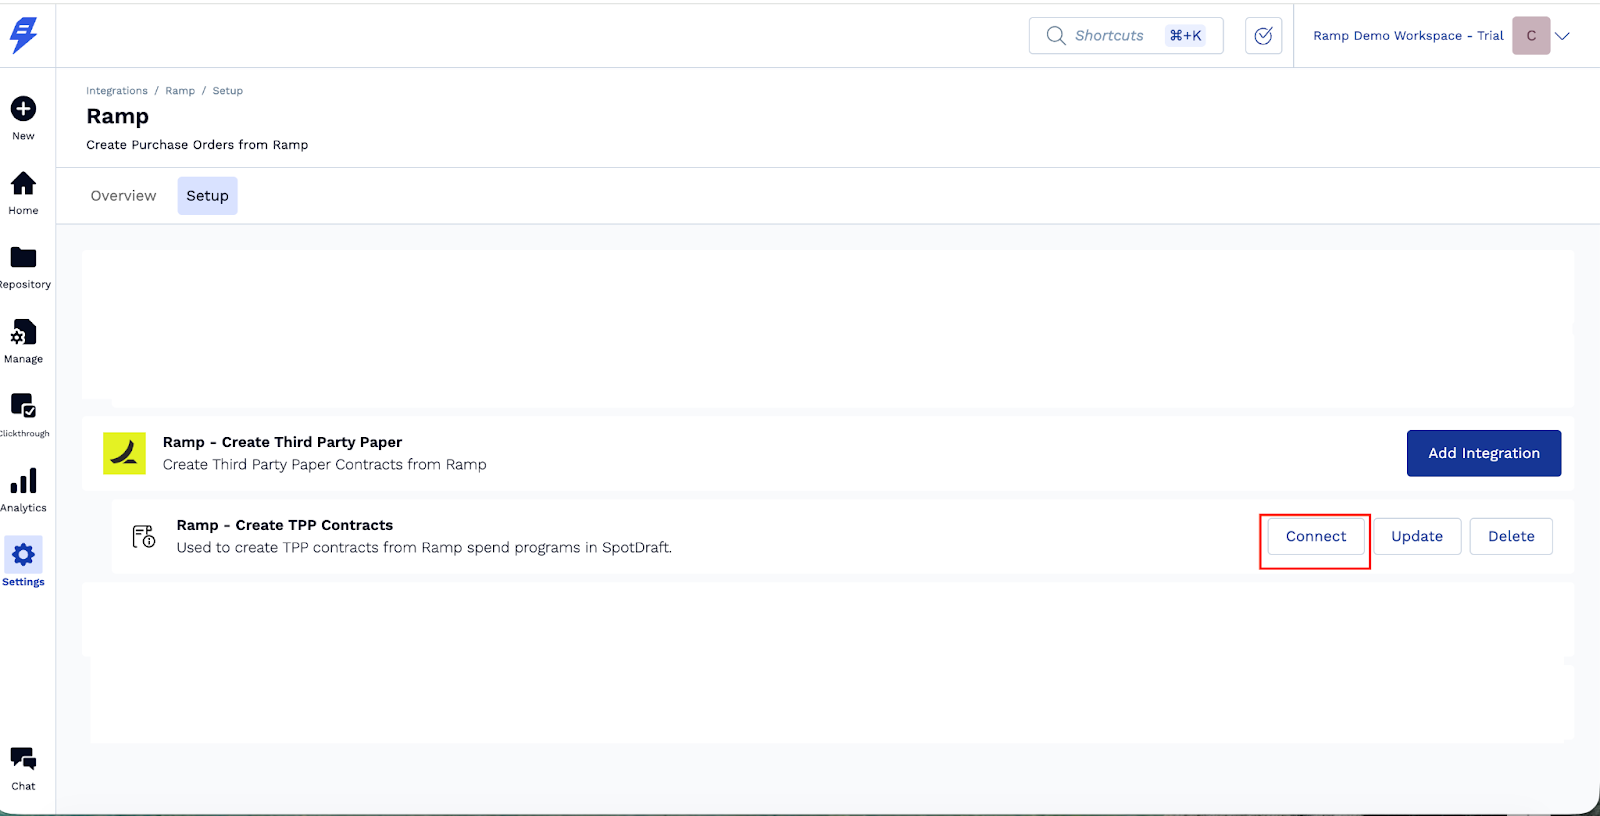Click the Ramp page heading

pyautogui.click(x=118, y=116)
